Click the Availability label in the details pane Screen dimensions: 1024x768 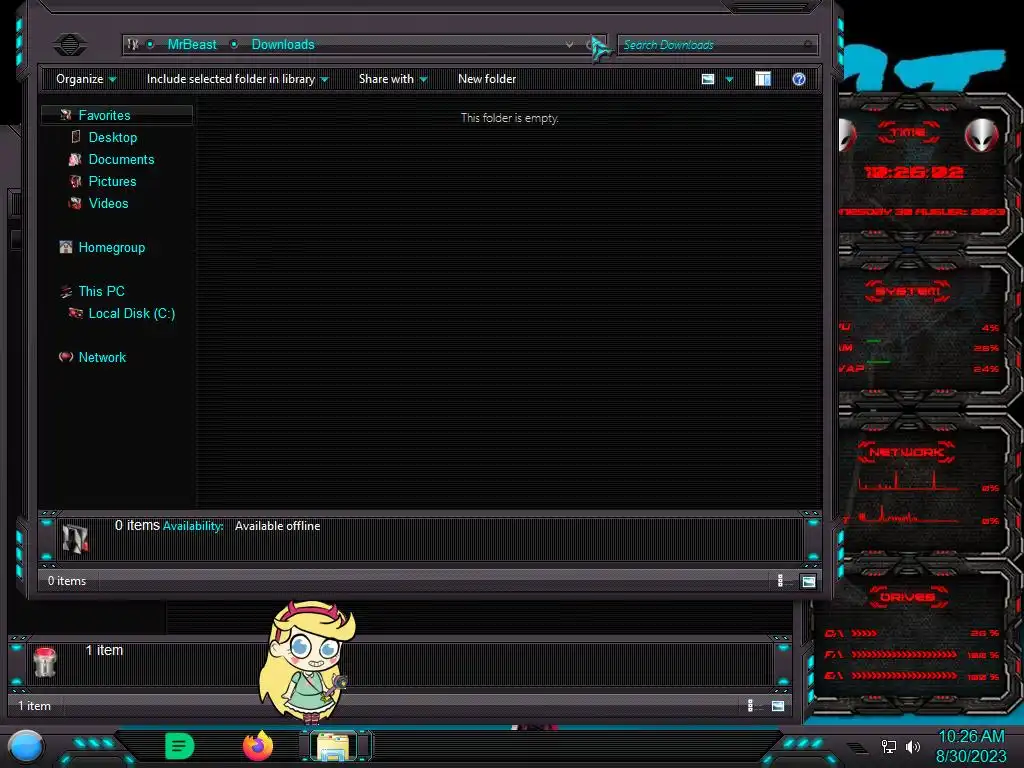[193, 526]
